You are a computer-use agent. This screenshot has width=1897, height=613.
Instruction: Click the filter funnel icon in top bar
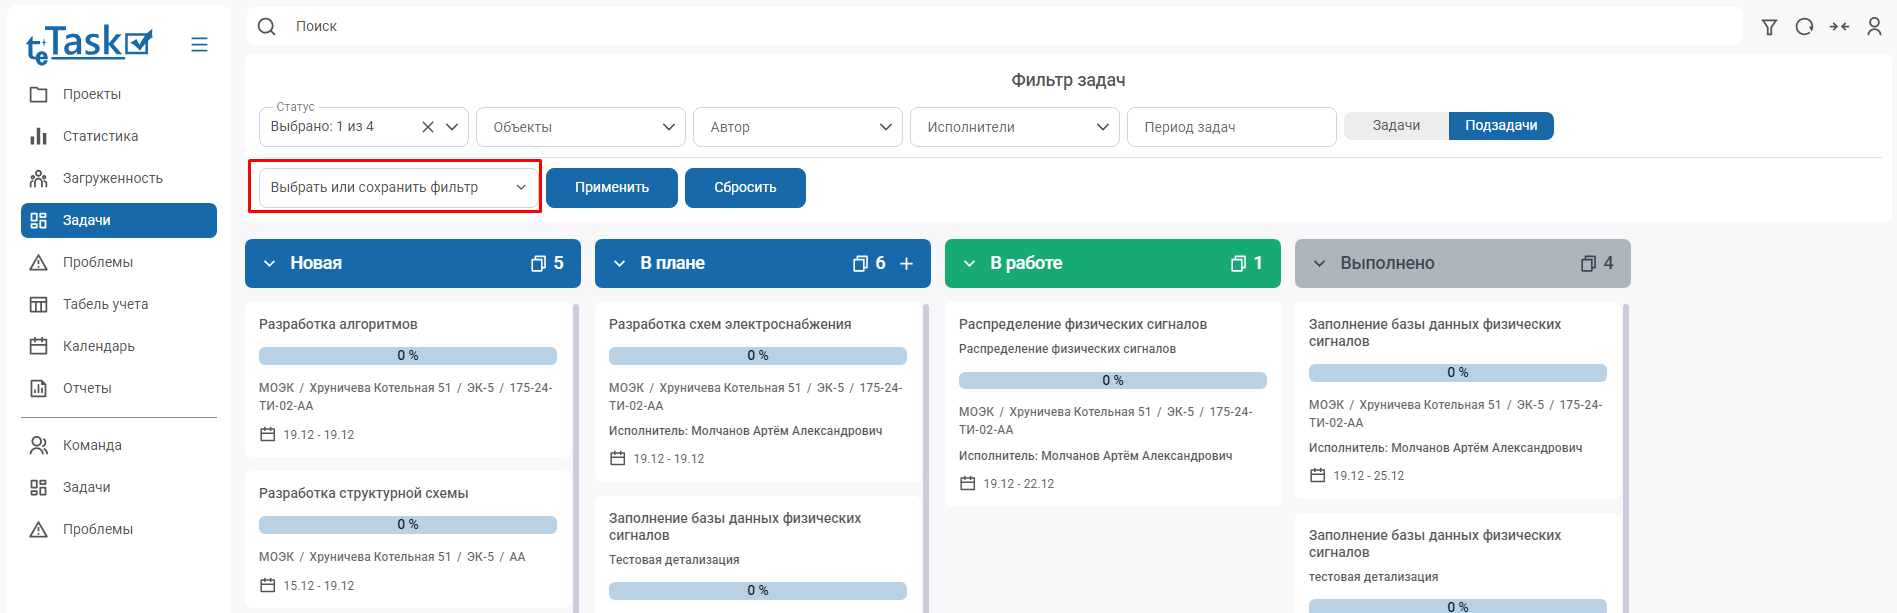pyautogui.click(x=1769, y=27)
